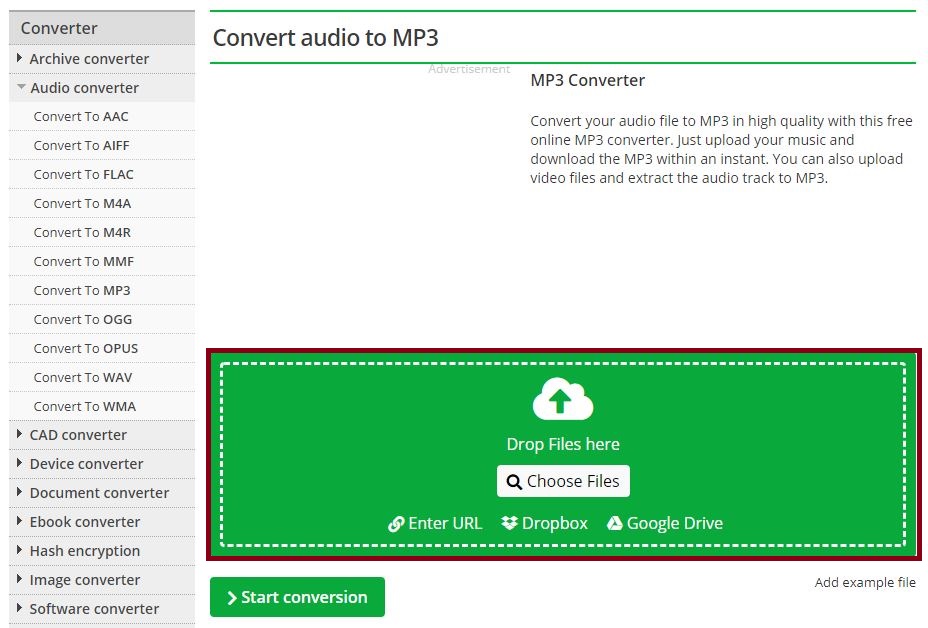Click the magnifier icon in Choose Files
This screenshot has height=628, width=928.
pyautogui.click(x=514, y=482)
